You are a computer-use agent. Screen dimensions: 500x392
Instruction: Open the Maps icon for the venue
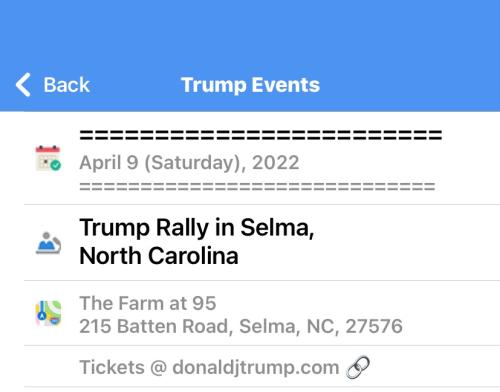coord(48,313)
